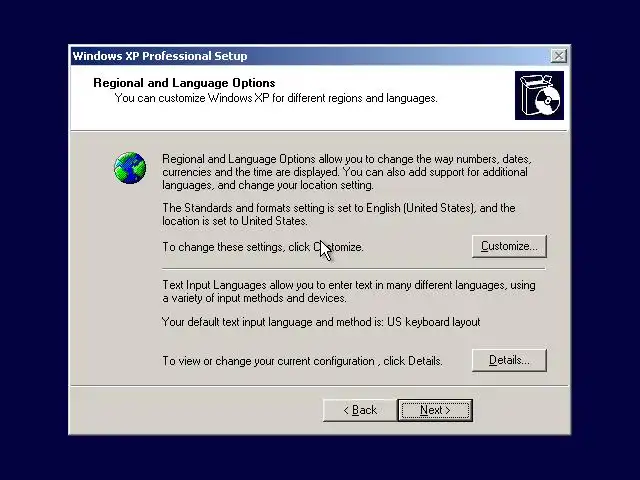The height and width of the screenshot is (480, 640).
Task: Click the Customize... button
Action: (509, 246)
